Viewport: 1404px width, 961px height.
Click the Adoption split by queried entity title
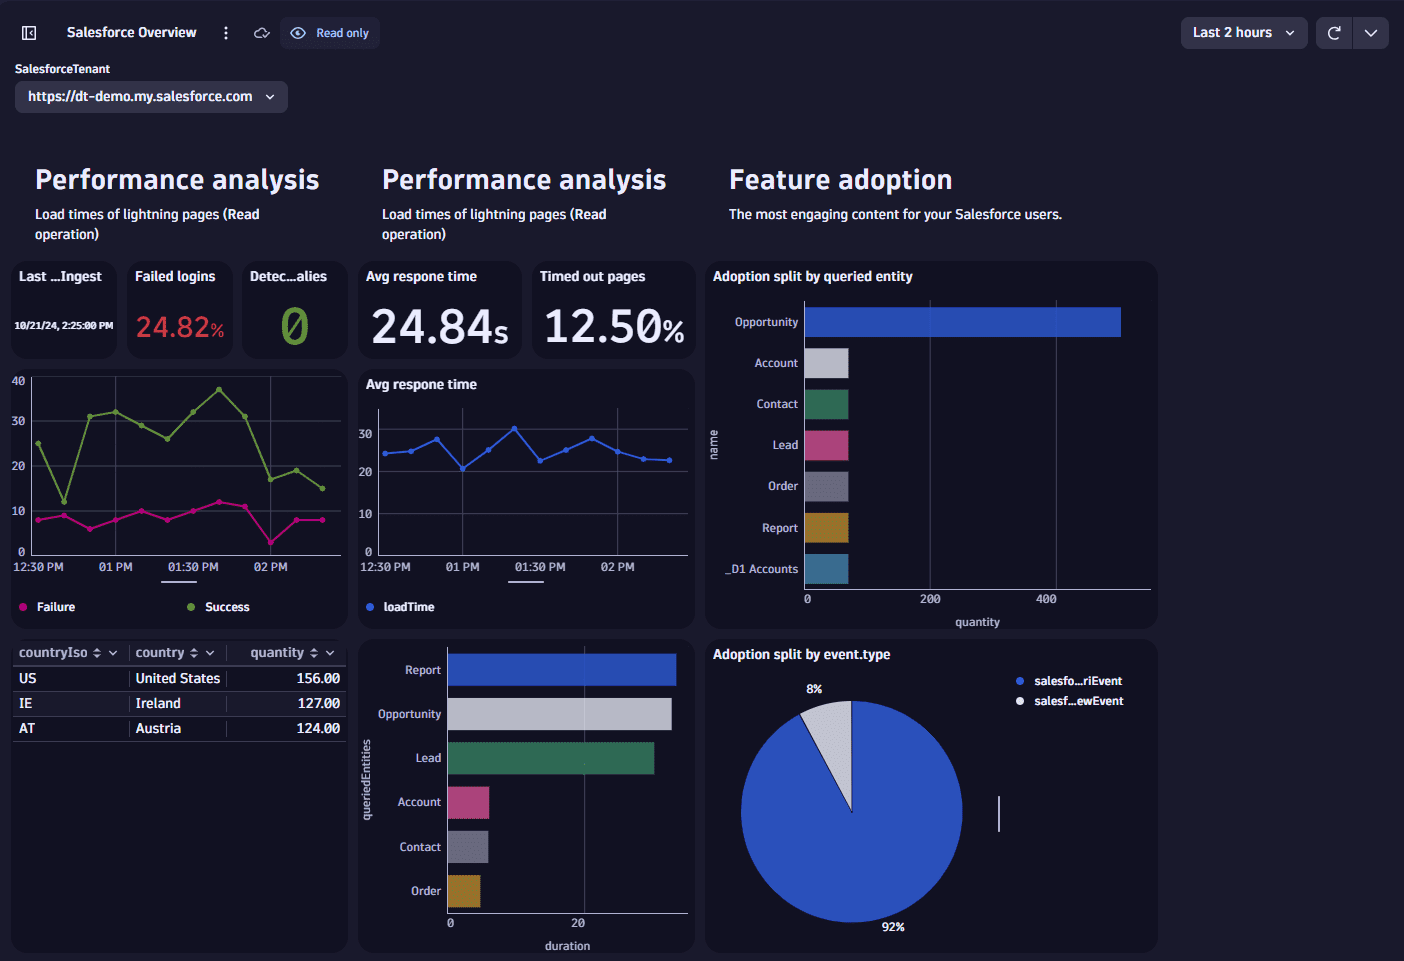813,277
